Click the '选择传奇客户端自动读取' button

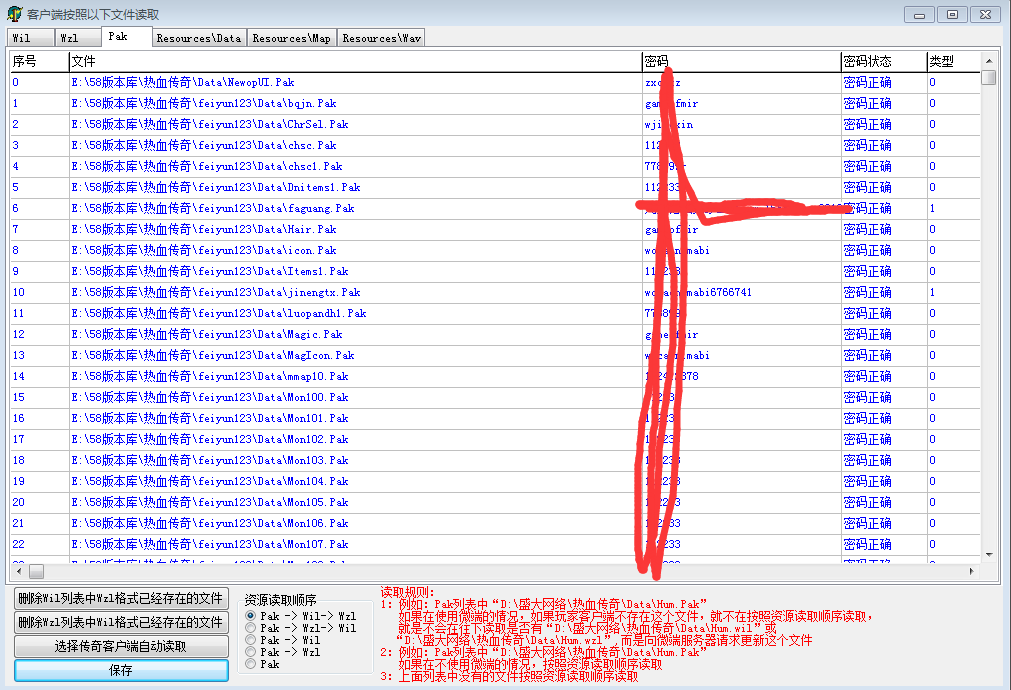click(x=121, y=646)
